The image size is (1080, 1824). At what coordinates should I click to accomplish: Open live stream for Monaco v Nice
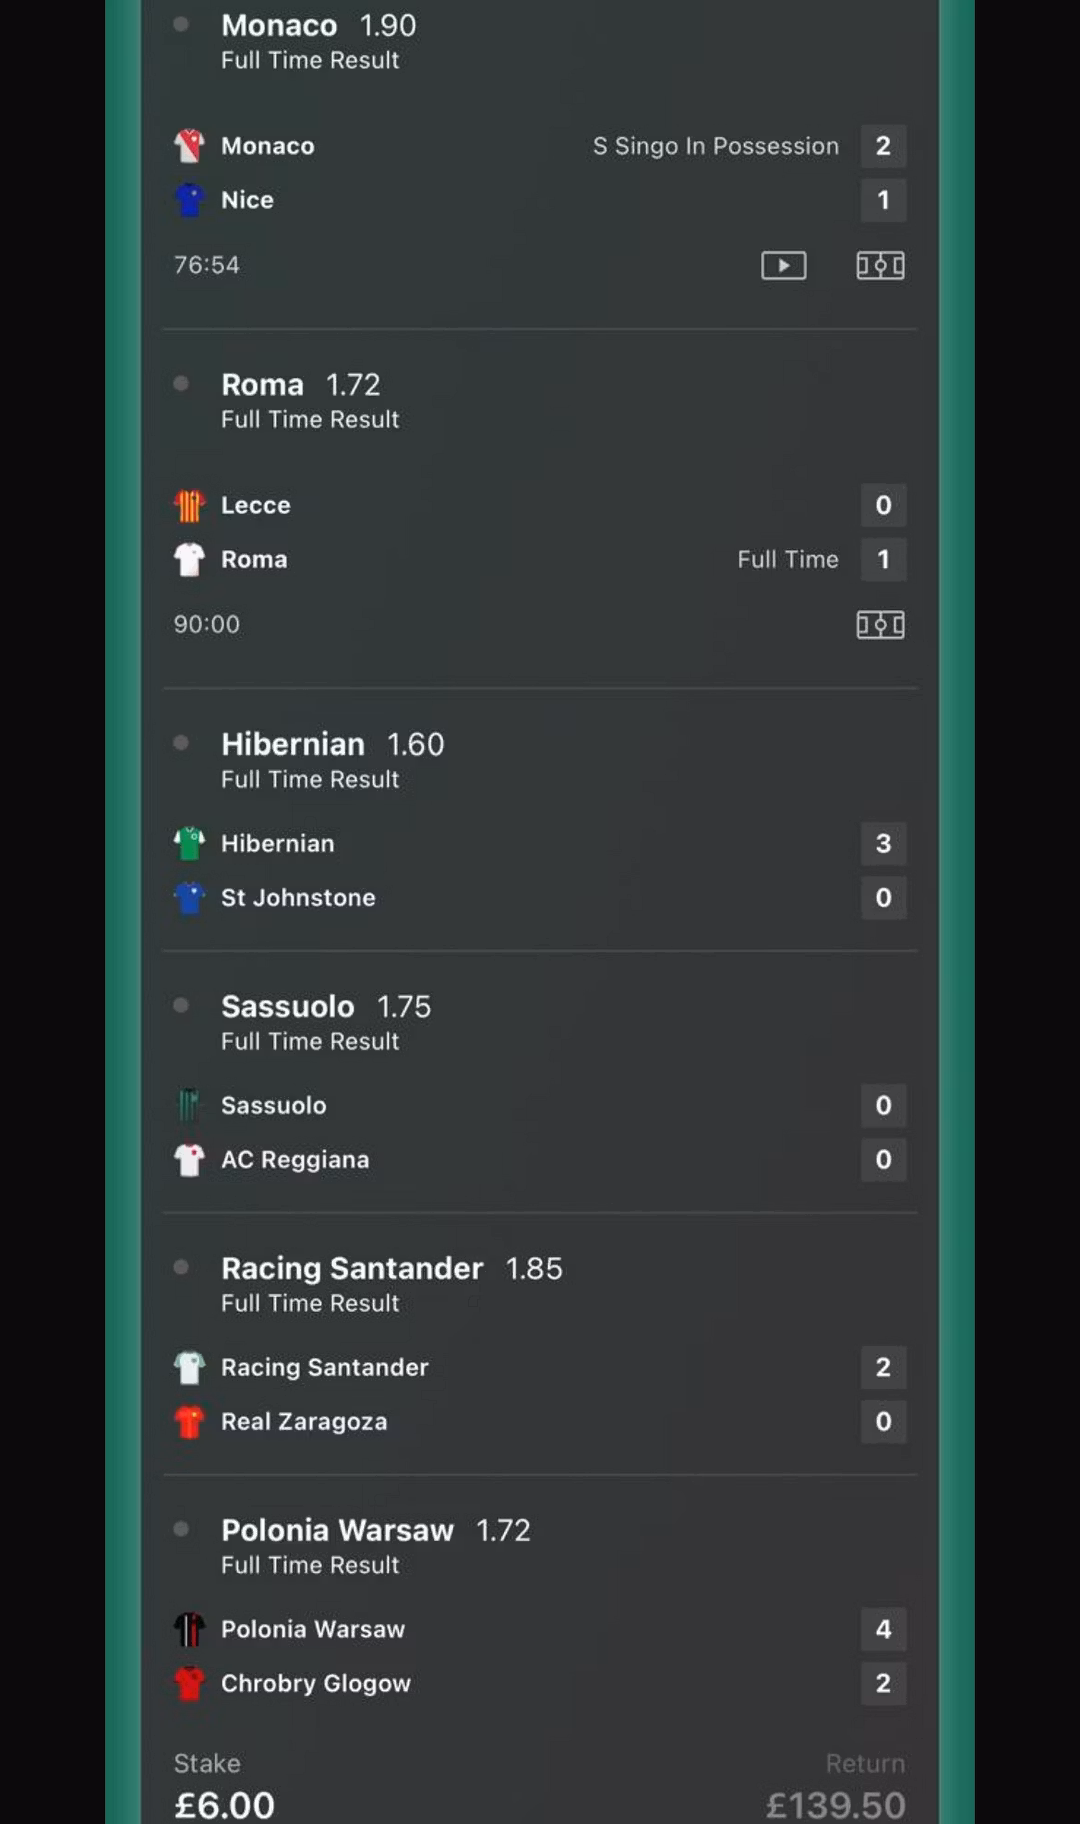(x=783, y=265)
